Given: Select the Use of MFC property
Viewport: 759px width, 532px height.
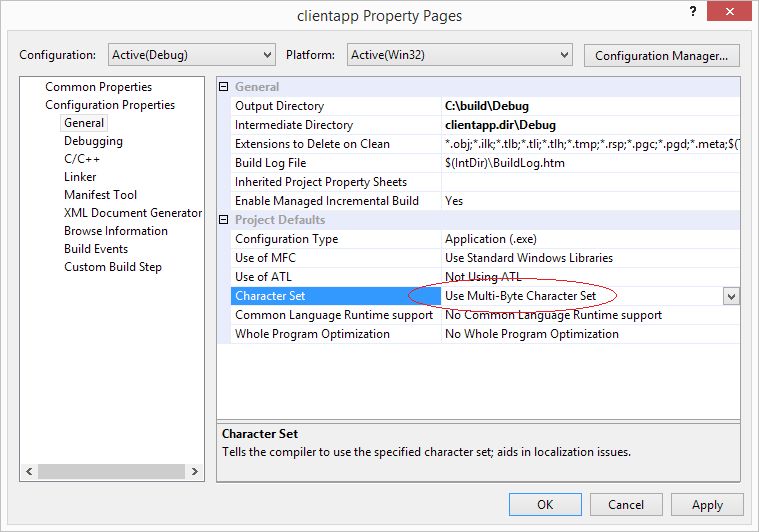Looking at the screenshot, I should tap(336, 258).
